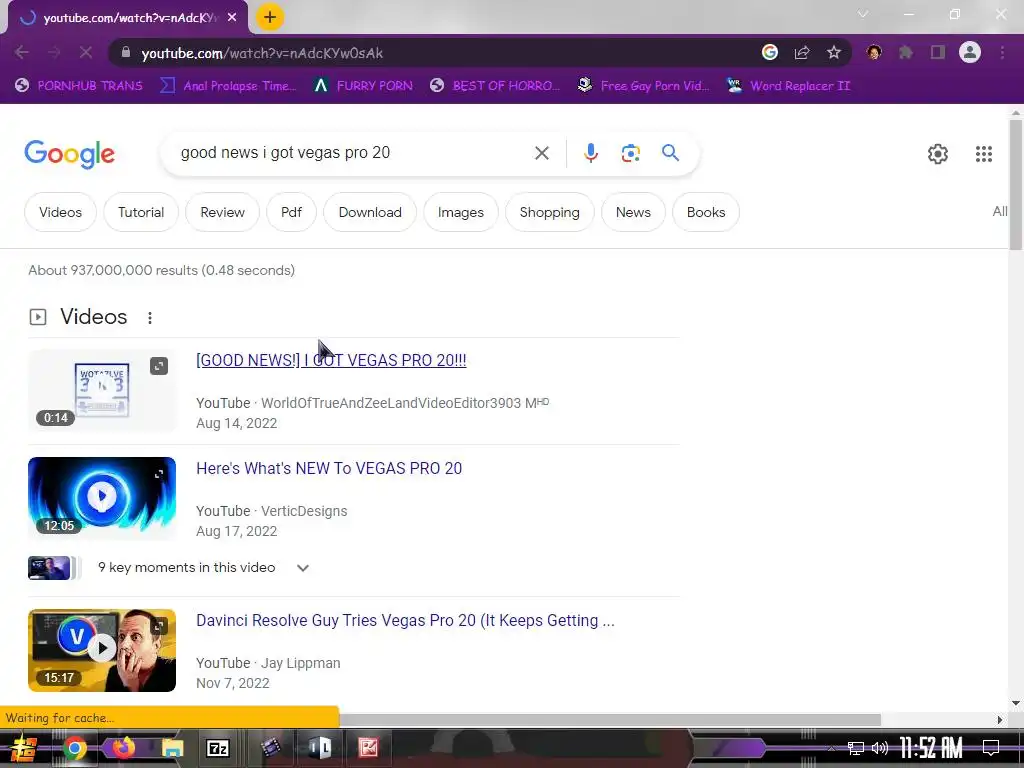
Task: Open Davinci Resolve Guy Tries Vegas Pro 20
Action: [405, 620]
